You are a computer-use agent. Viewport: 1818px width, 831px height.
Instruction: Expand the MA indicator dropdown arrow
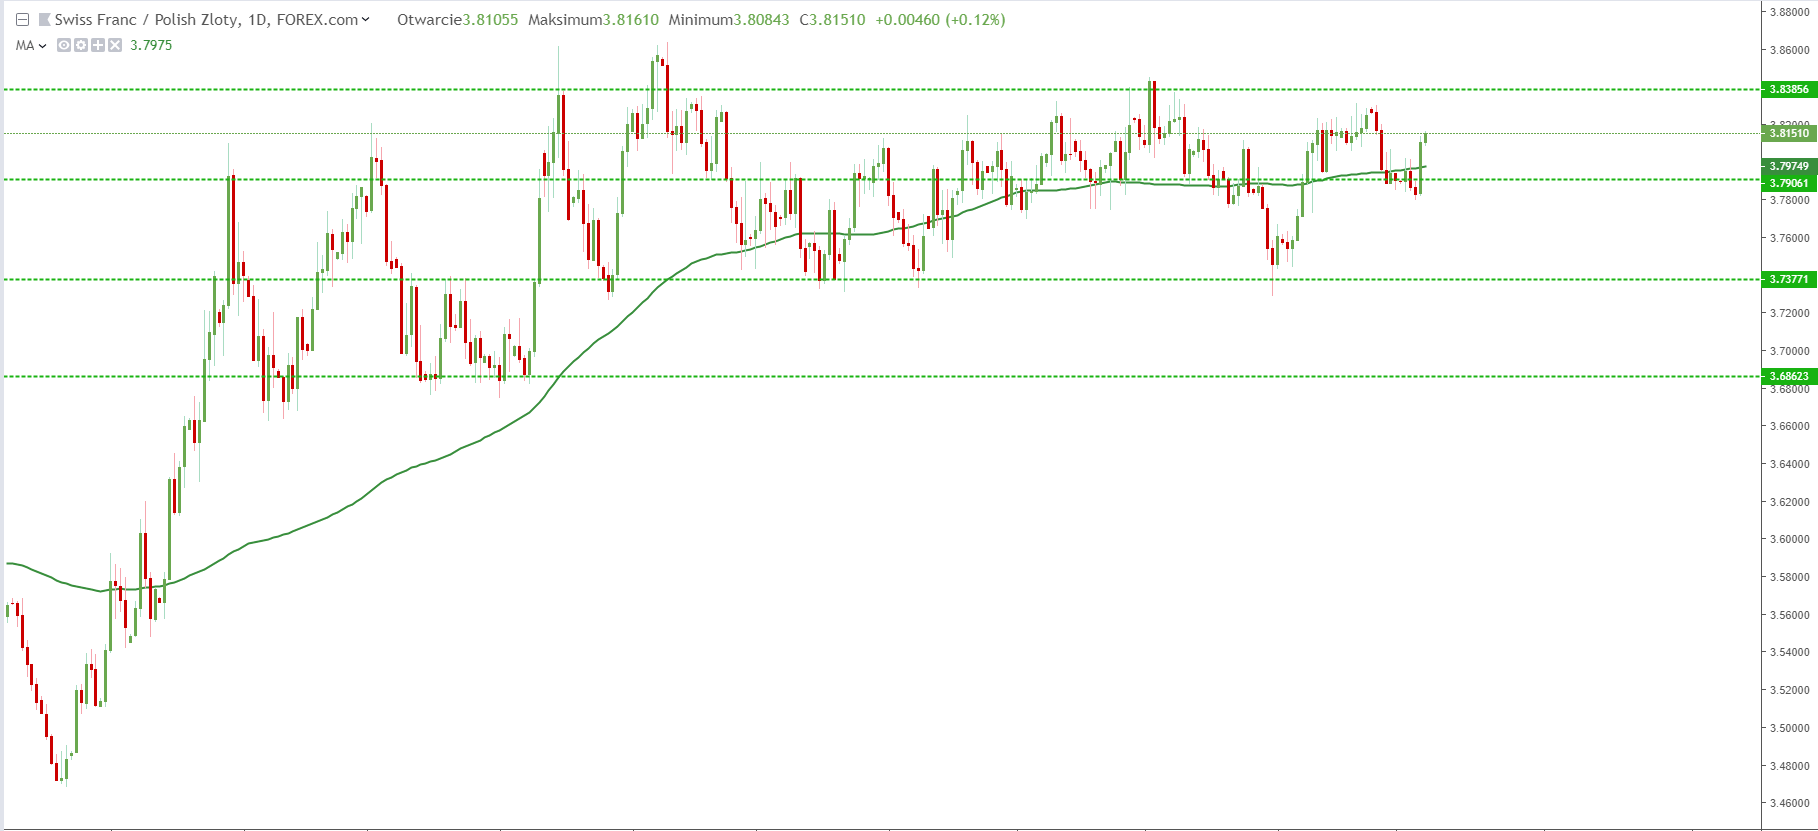[x=42, y=46]
